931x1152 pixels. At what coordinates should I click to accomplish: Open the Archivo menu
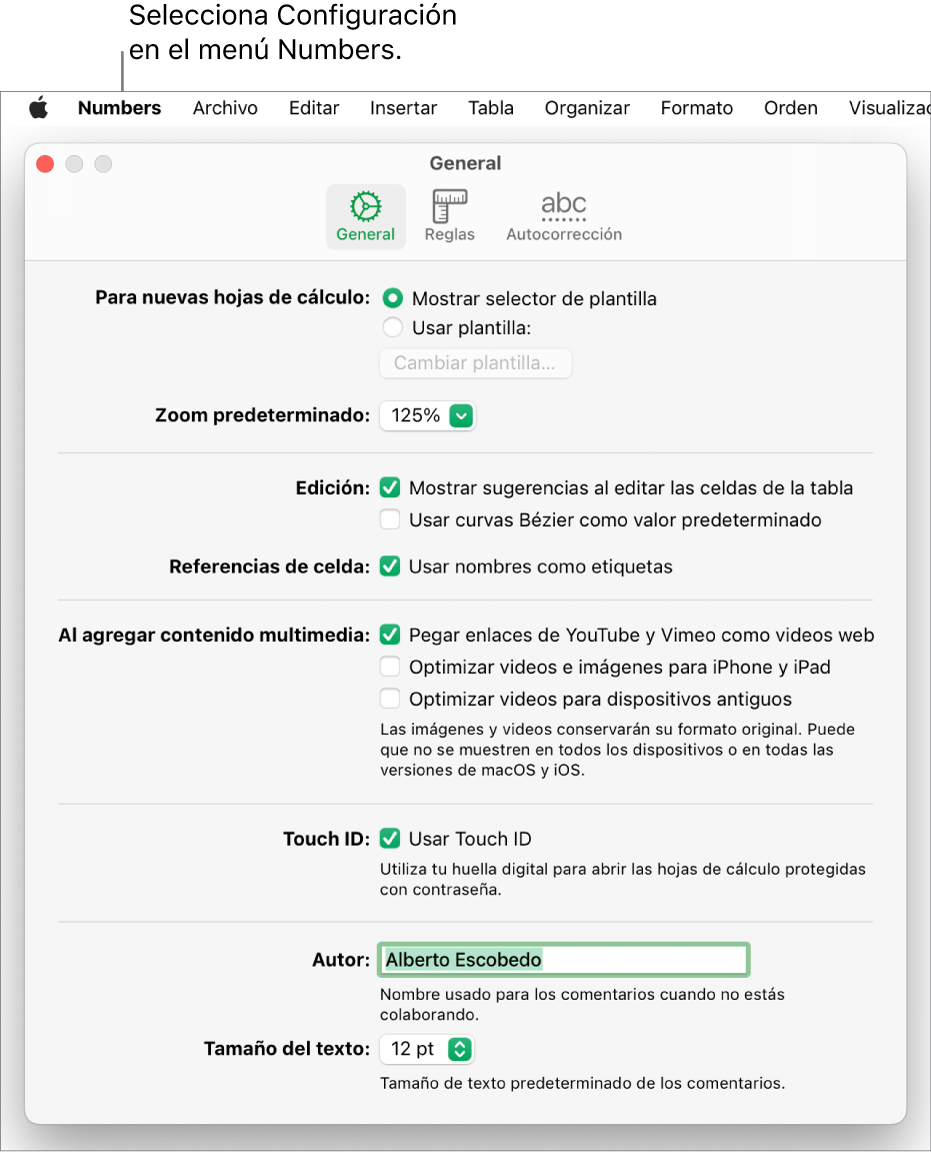pyautogui.click(x=225, y=108)
